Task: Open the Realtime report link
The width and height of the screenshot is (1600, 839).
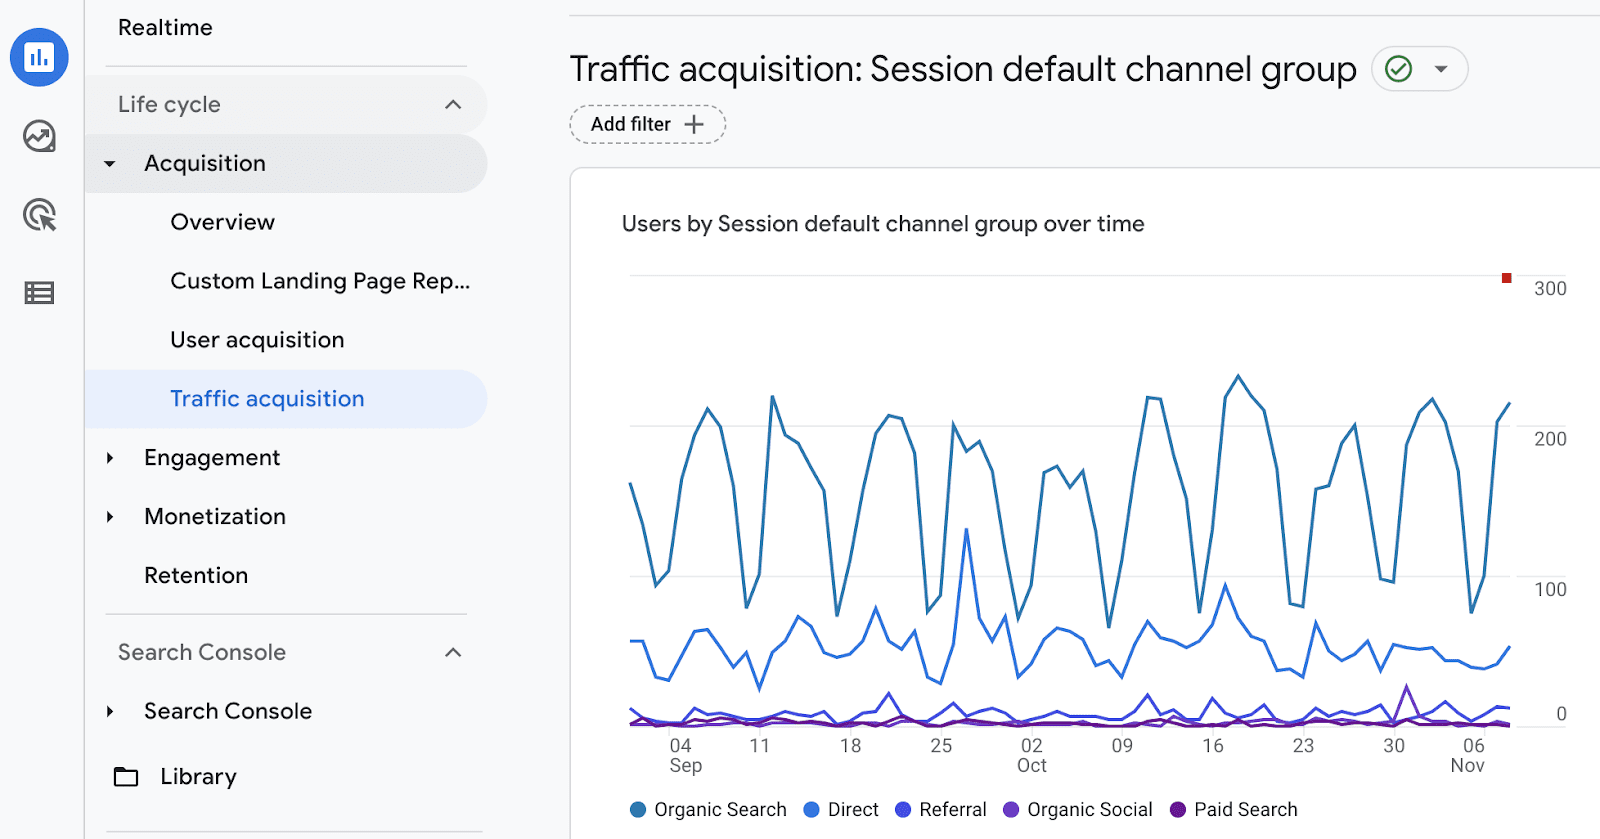Action: pos(165,28)
